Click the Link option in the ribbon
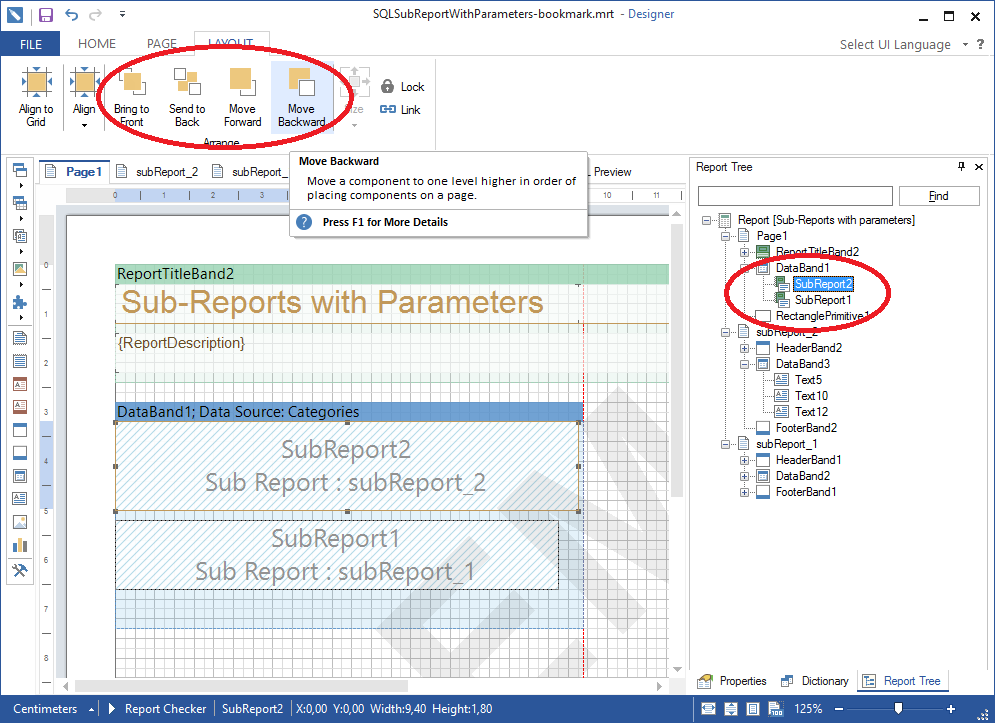The width and height of the screenshot is (995, 723). [x=400, y=109]
